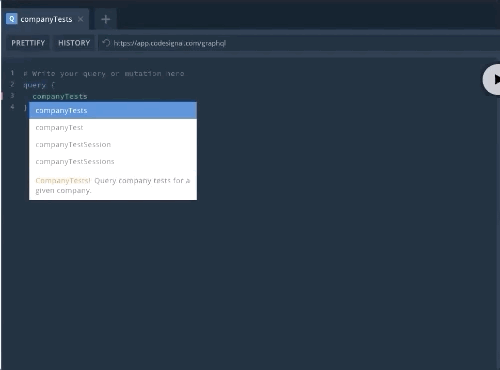500x370 pixels.
Task: Choose companyTestSessions from suggestions
Action: pyautogui.click(x=113, y=161)
